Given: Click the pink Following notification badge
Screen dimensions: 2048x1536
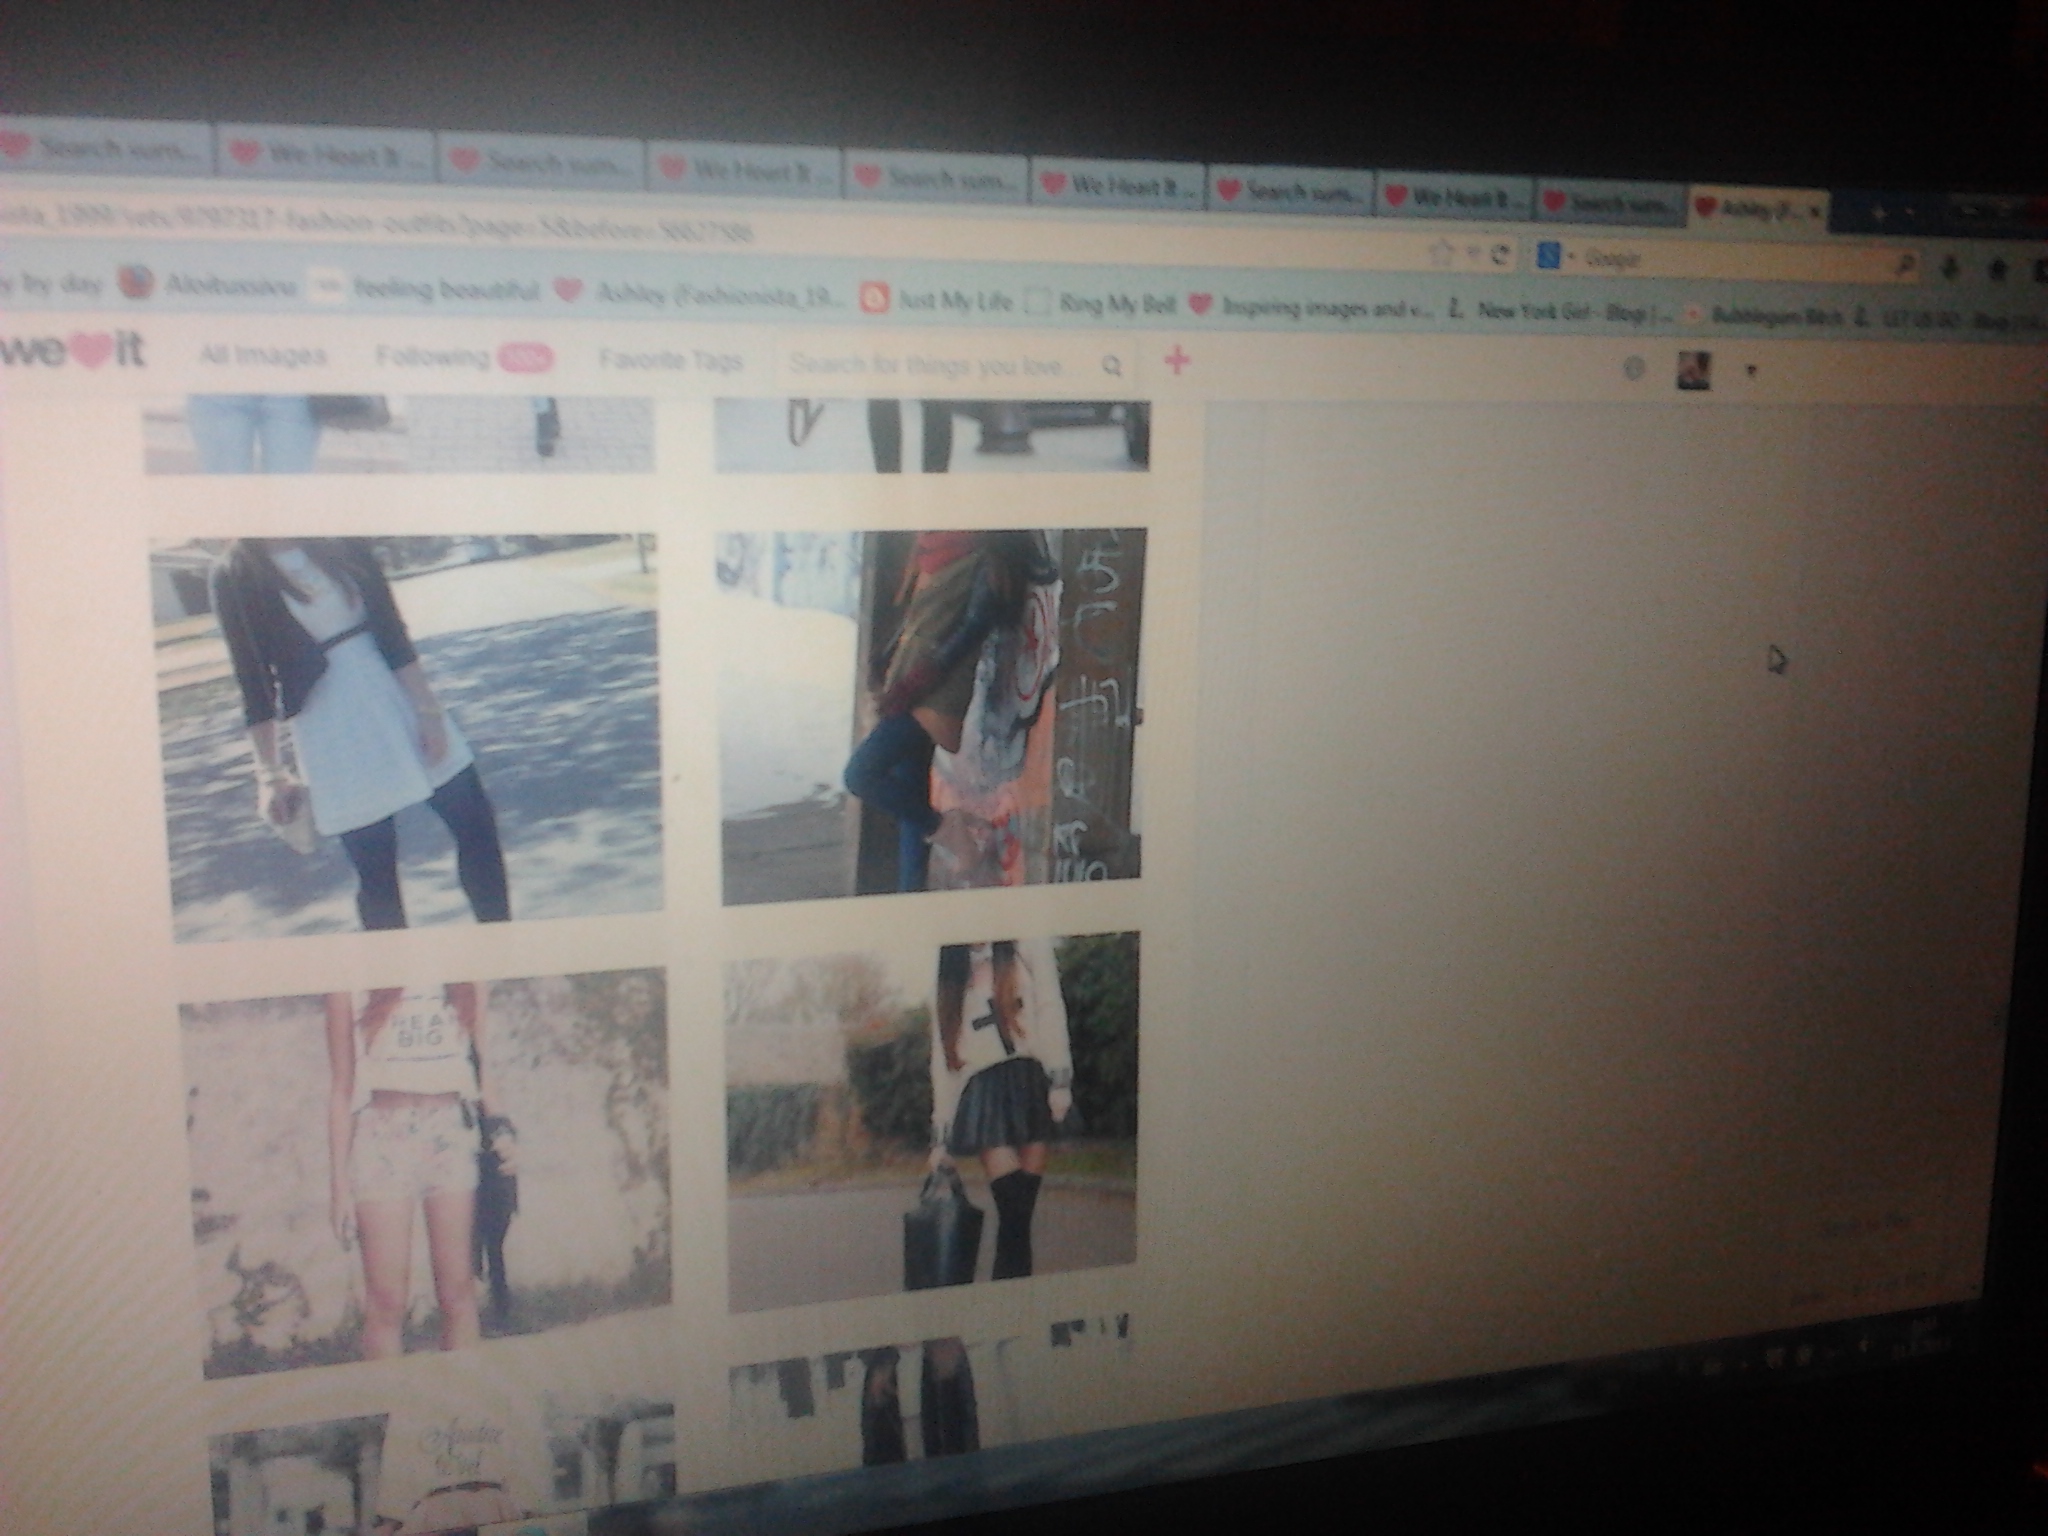Looking at the screenshot, I should pos(525,358).
